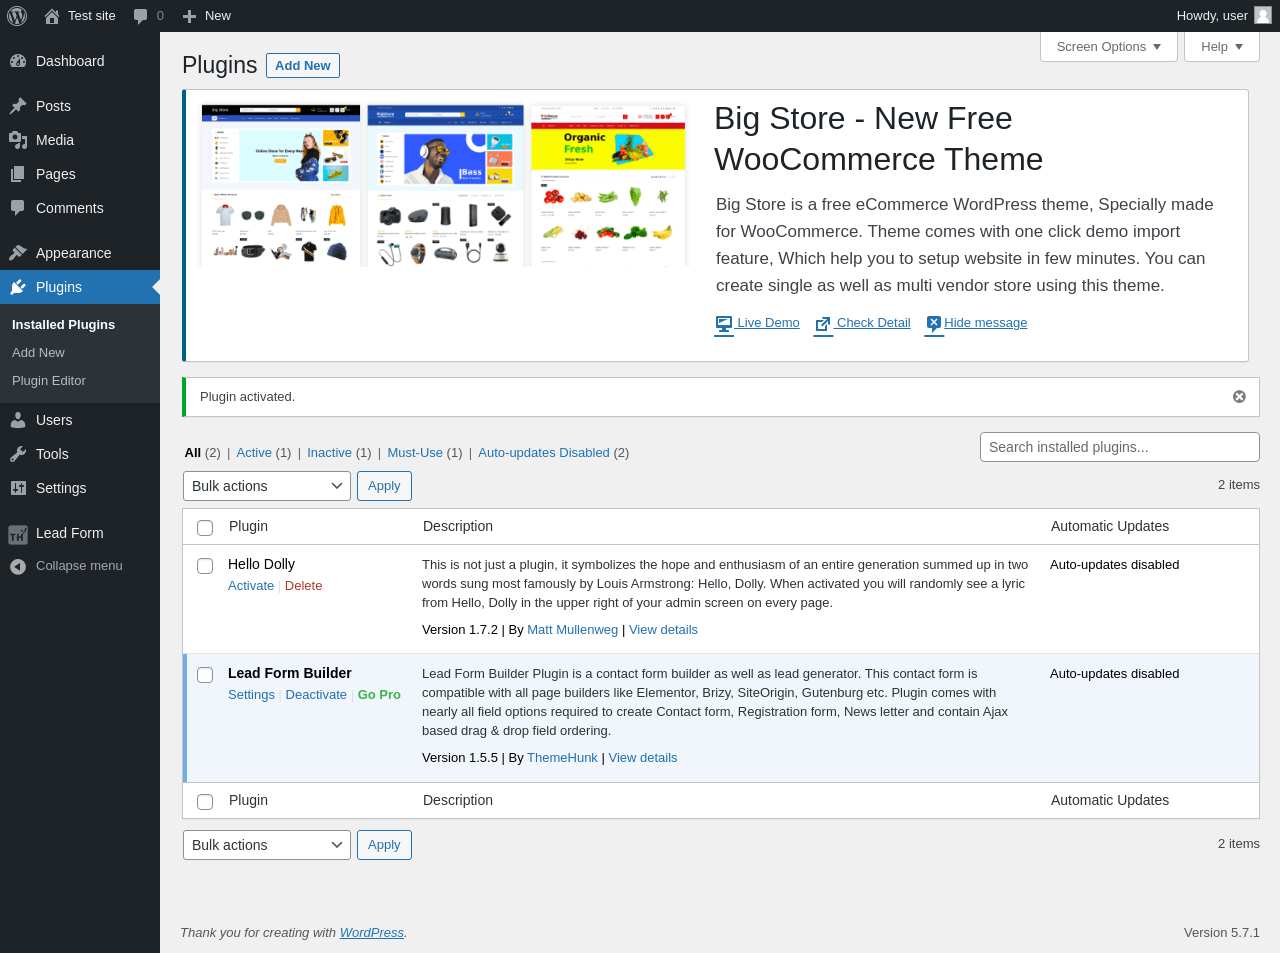Show All plugins filter
The width and height of the screenshot is (1280, 953).
[193, 453]
